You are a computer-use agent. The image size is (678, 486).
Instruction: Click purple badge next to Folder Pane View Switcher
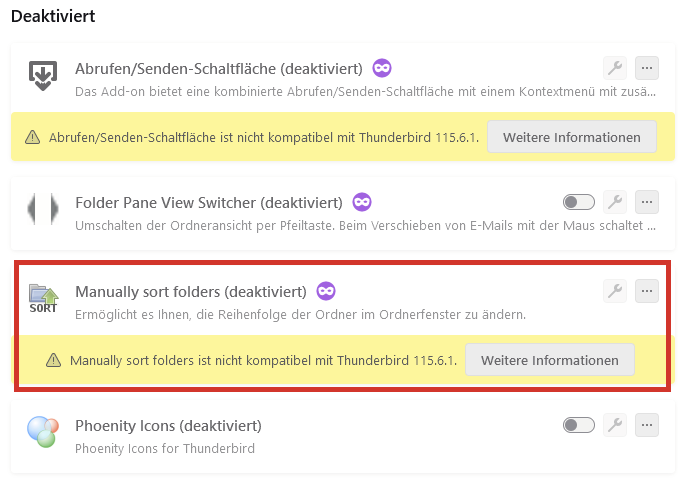[362, 202]
